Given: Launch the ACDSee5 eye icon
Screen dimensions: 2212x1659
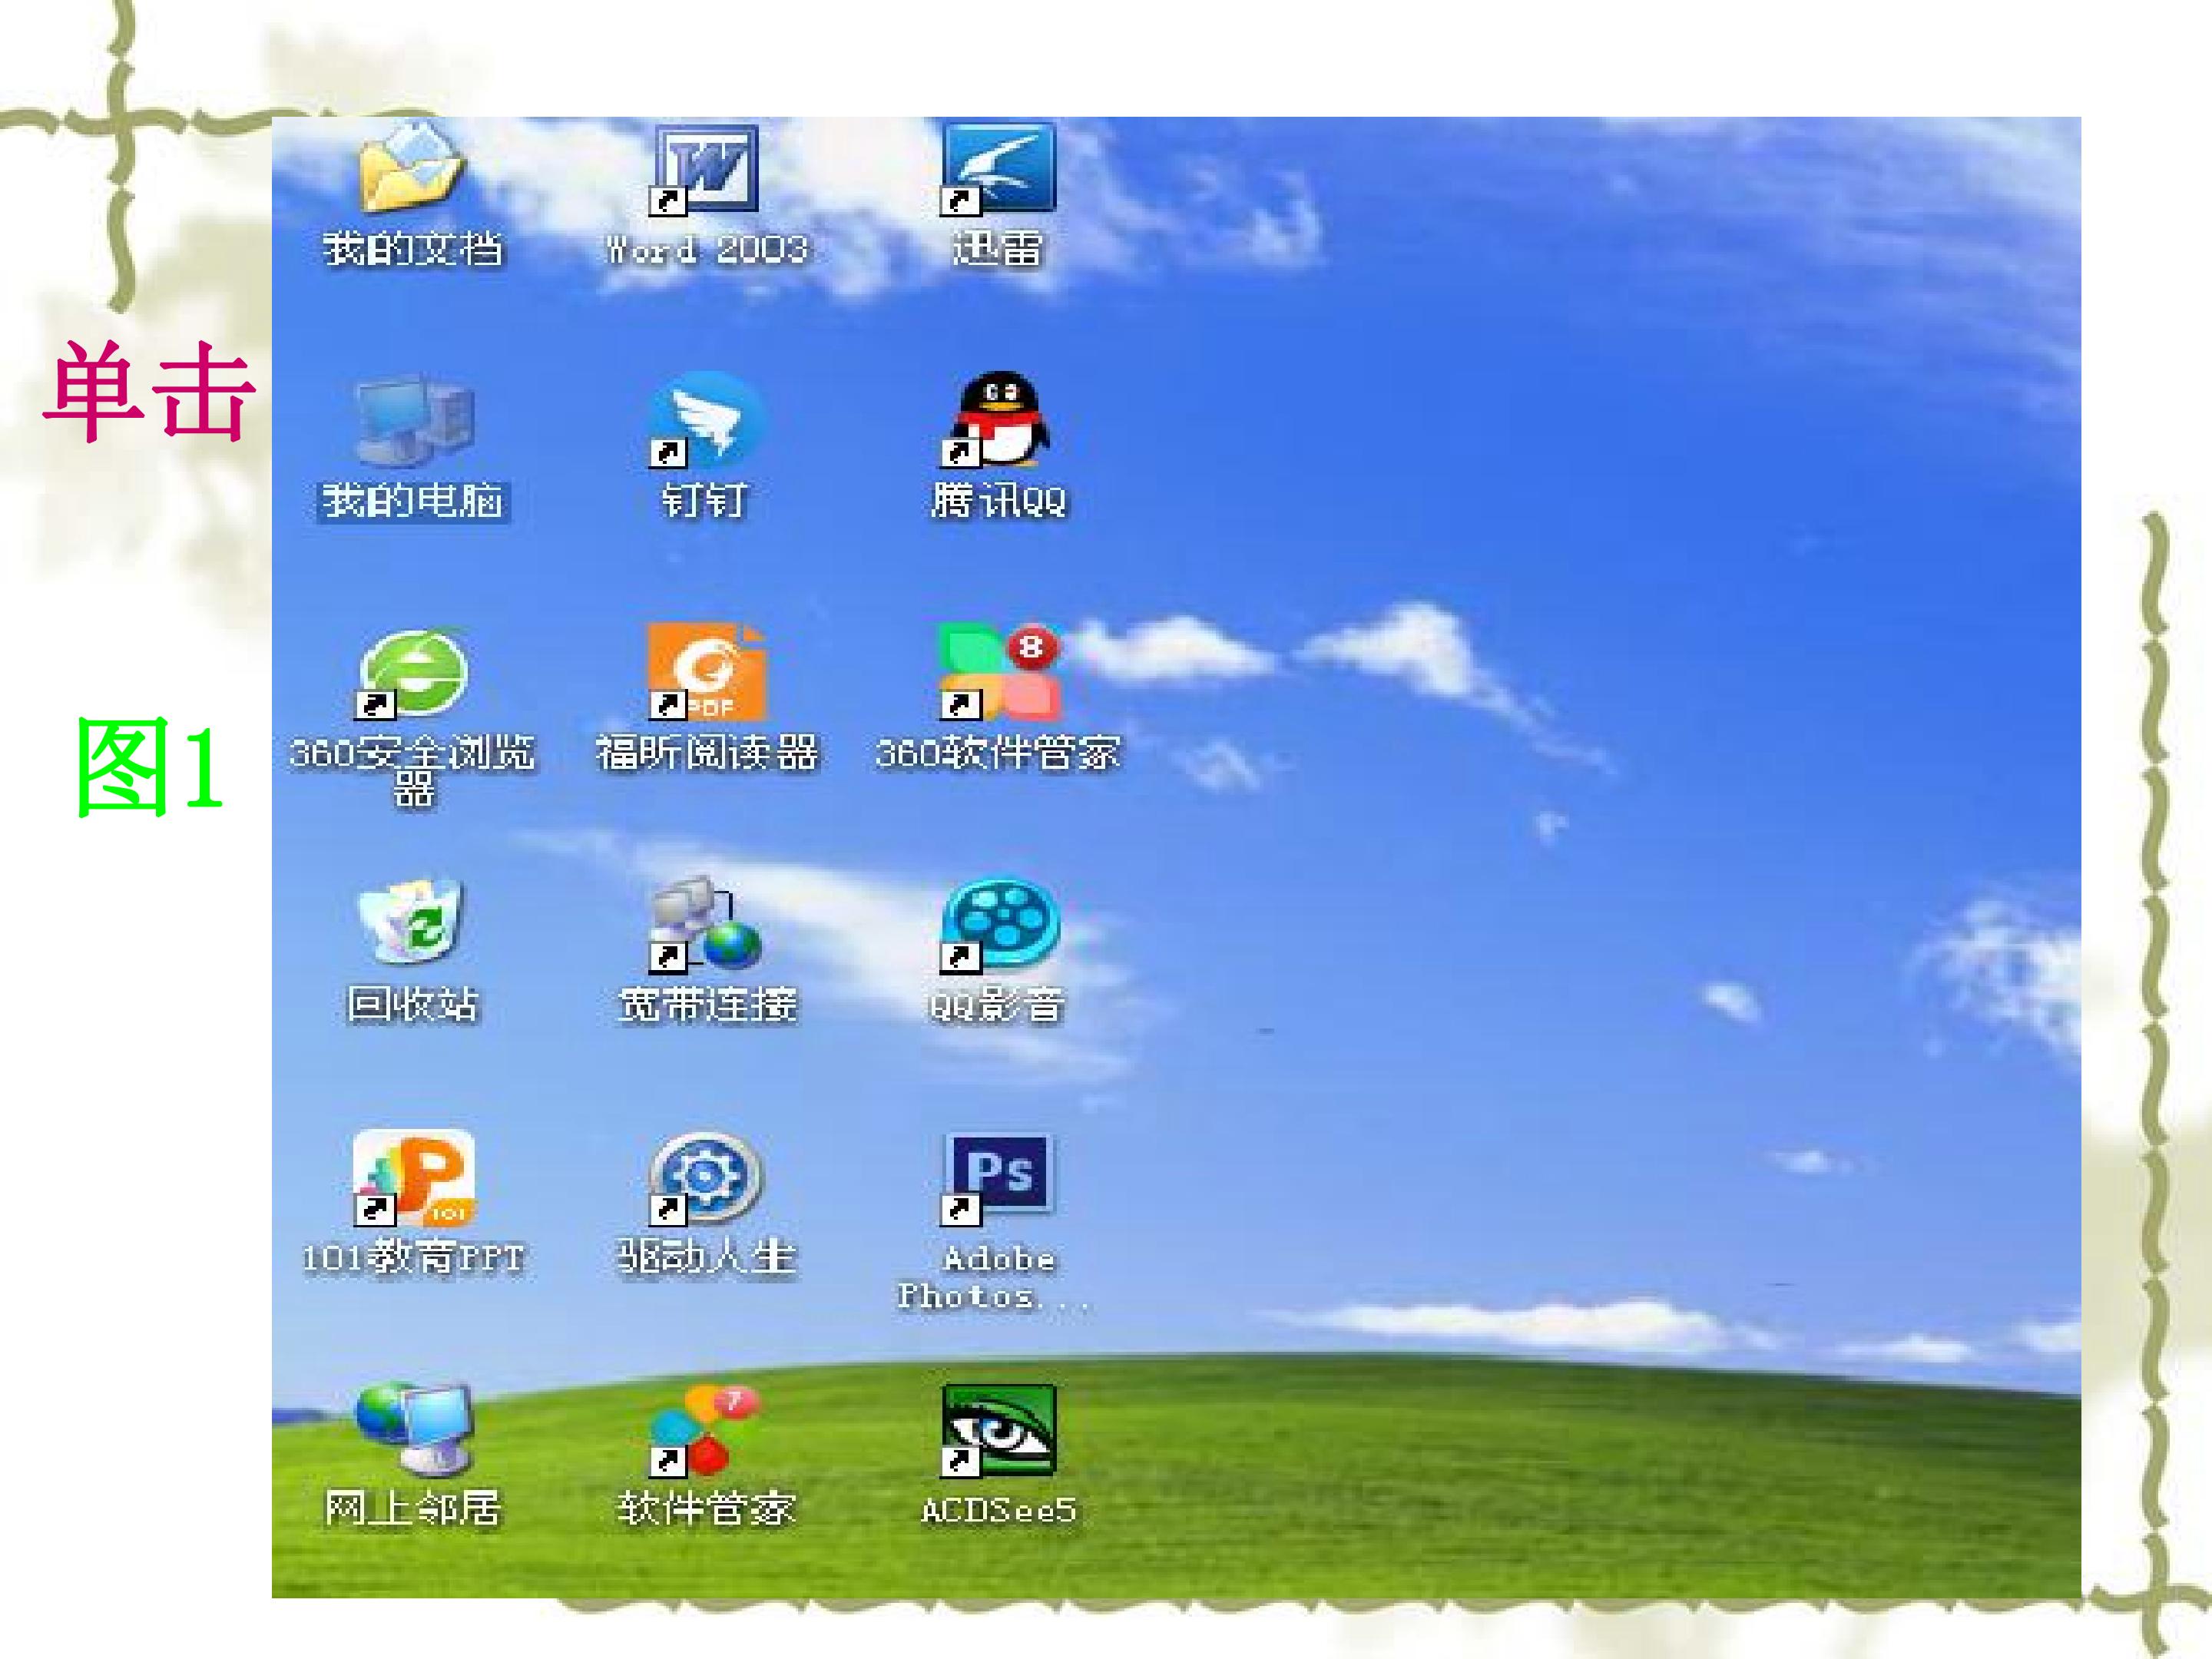Looking at the screenshot, I should pos(997,1431).
